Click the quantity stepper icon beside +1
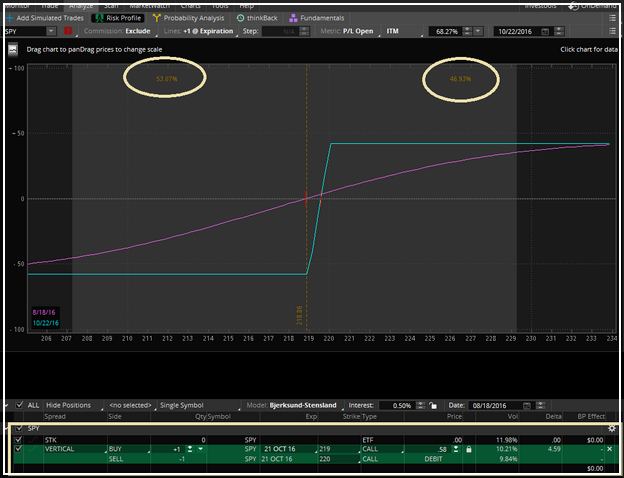This screenshot has height=478, width=624. 190,449
